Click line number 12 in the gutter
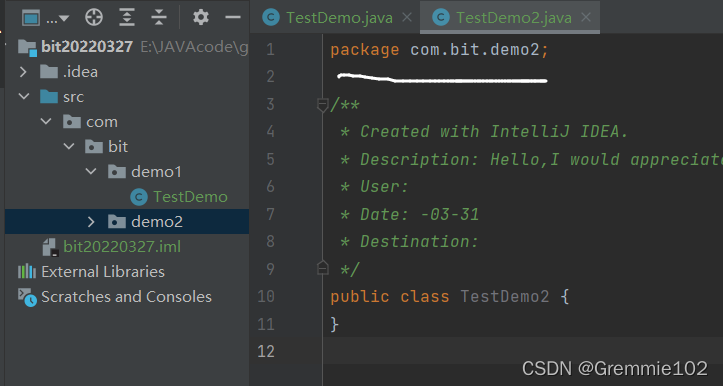The height and width of the screenshot is (386, 723). (266, 351)
